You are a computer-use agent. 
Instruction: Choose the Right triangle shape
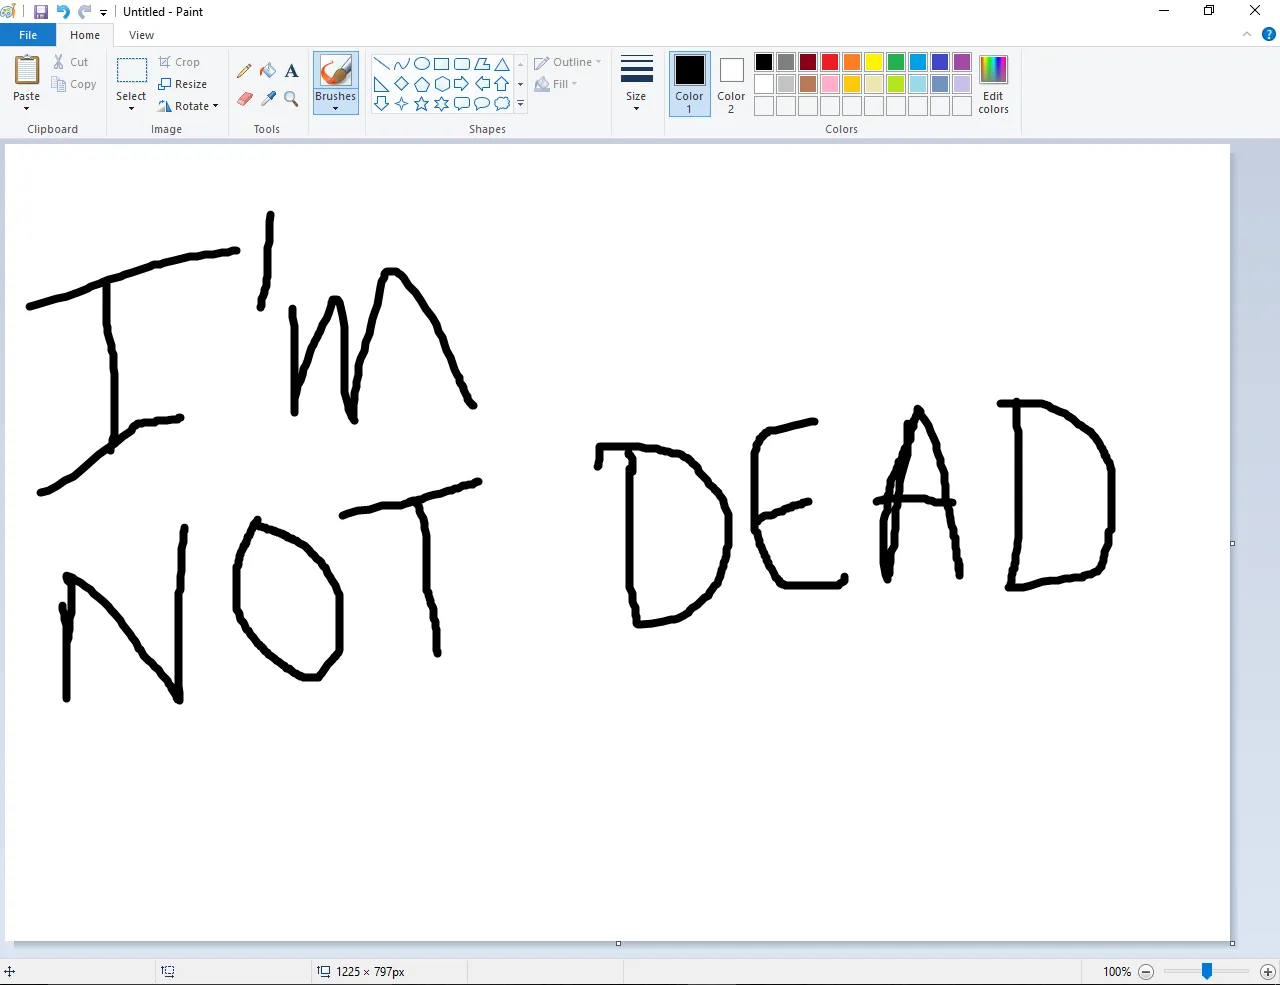click(x=382, y=84)
